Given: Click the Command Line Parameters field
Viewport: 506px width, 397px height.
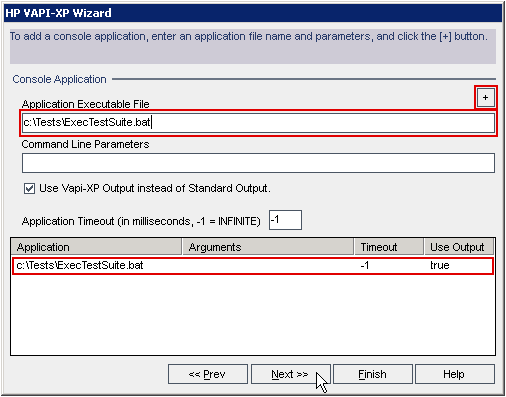Looking at the screenshot, I should (x=258, y=163).
